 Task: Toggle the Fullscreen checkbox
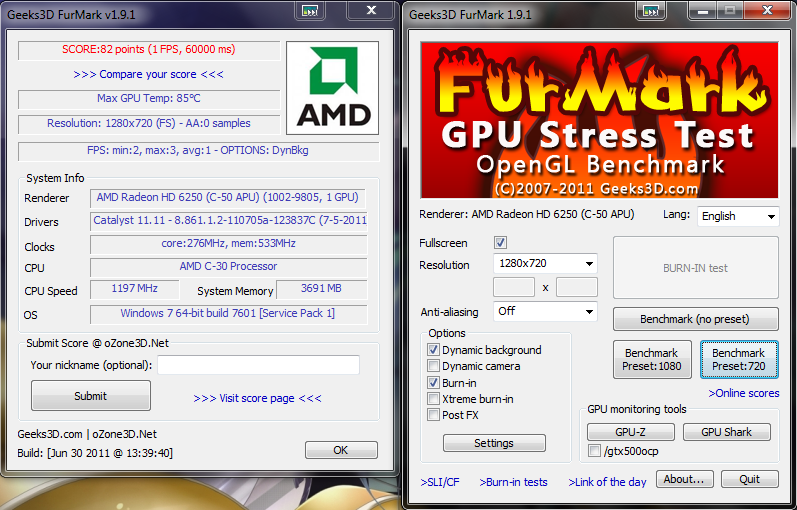point(500,243)
